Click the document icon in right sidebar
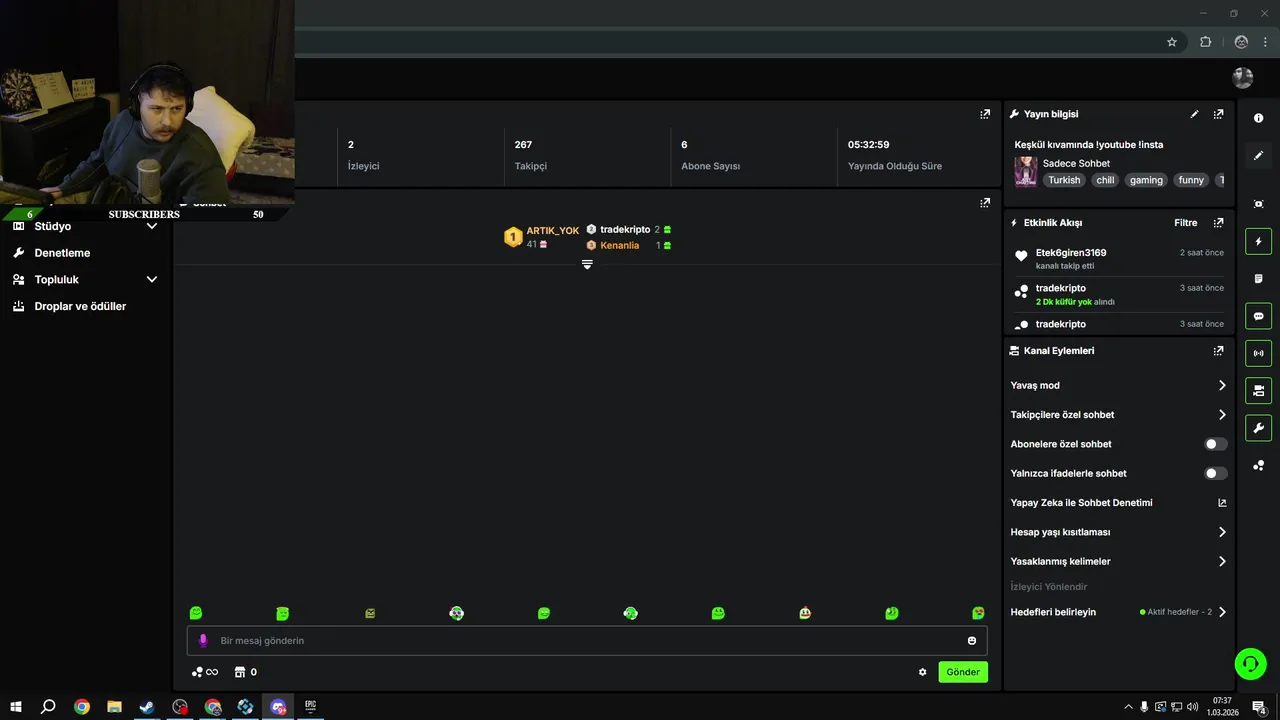This screenshot has height=720, width=1280. 1258,278
